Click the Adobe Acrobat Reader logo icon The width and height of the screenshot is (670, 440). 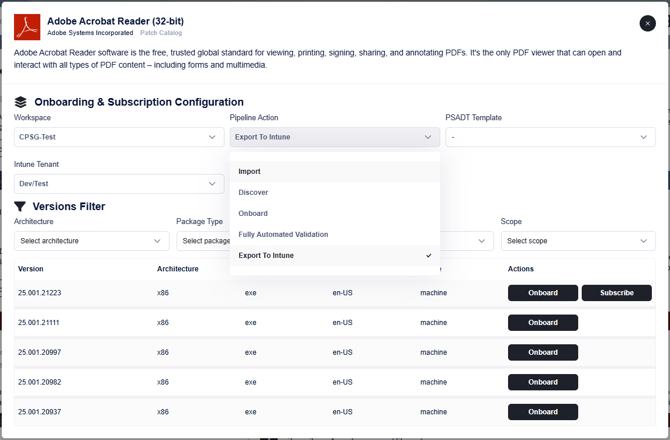click(27, 27)
